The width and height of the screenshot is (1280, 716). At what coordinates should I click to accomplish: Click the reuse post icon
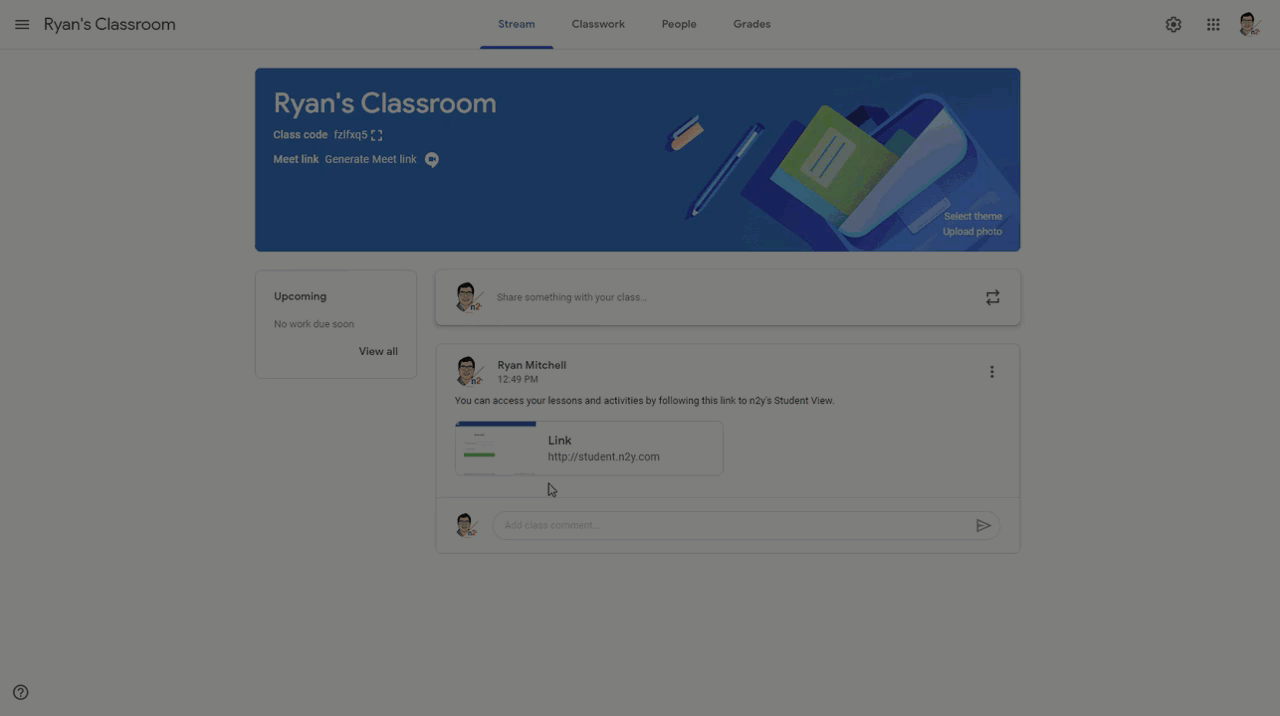(992, 297)
